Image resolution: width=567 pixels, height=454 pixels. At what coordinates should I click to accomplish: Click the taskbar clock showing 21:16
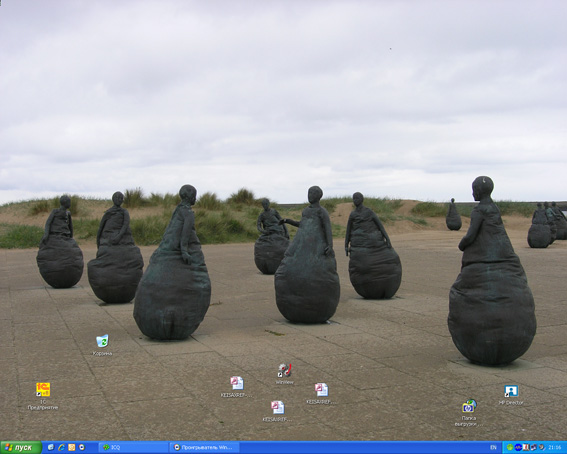[x=555, y=447]
